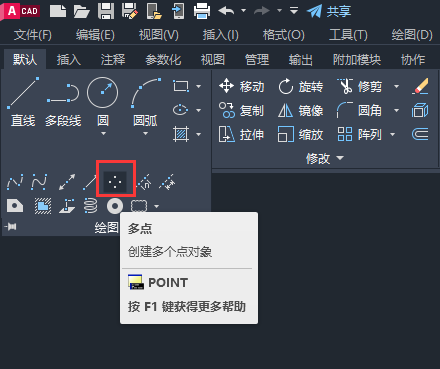Undo the last action
This screenshot has height=369, width=440.
tap(226, 11)
